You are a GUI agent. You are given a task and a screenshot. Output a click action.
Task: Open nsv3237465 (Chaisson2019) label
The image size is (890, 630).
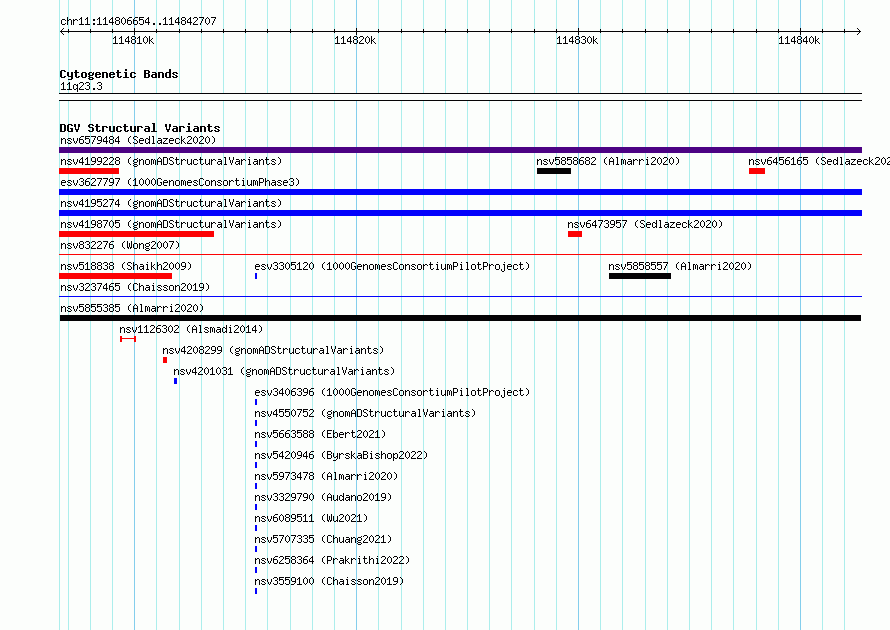tap(135, 287)
